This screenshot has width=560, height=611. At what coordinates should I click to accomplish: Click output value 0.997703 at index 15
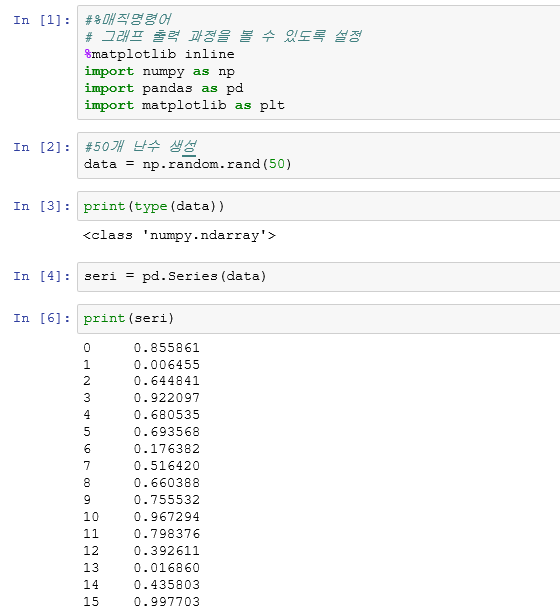167,602
